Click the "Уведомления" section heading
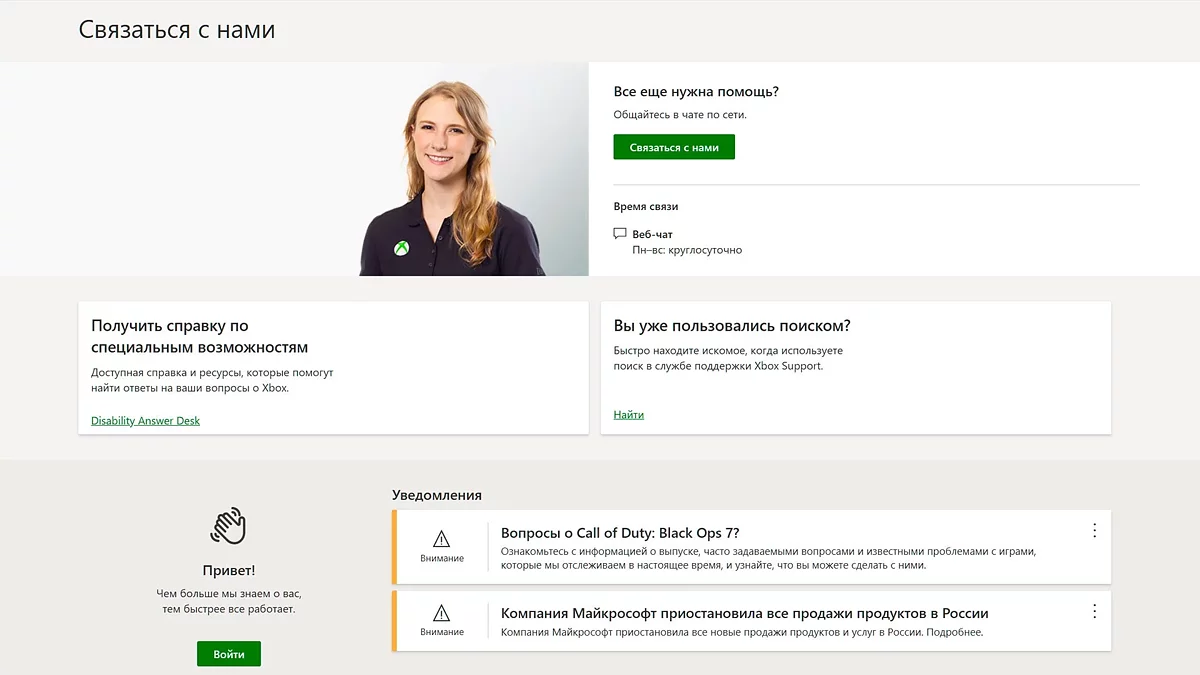1200x675 pixels. click(x=436, y=495)
